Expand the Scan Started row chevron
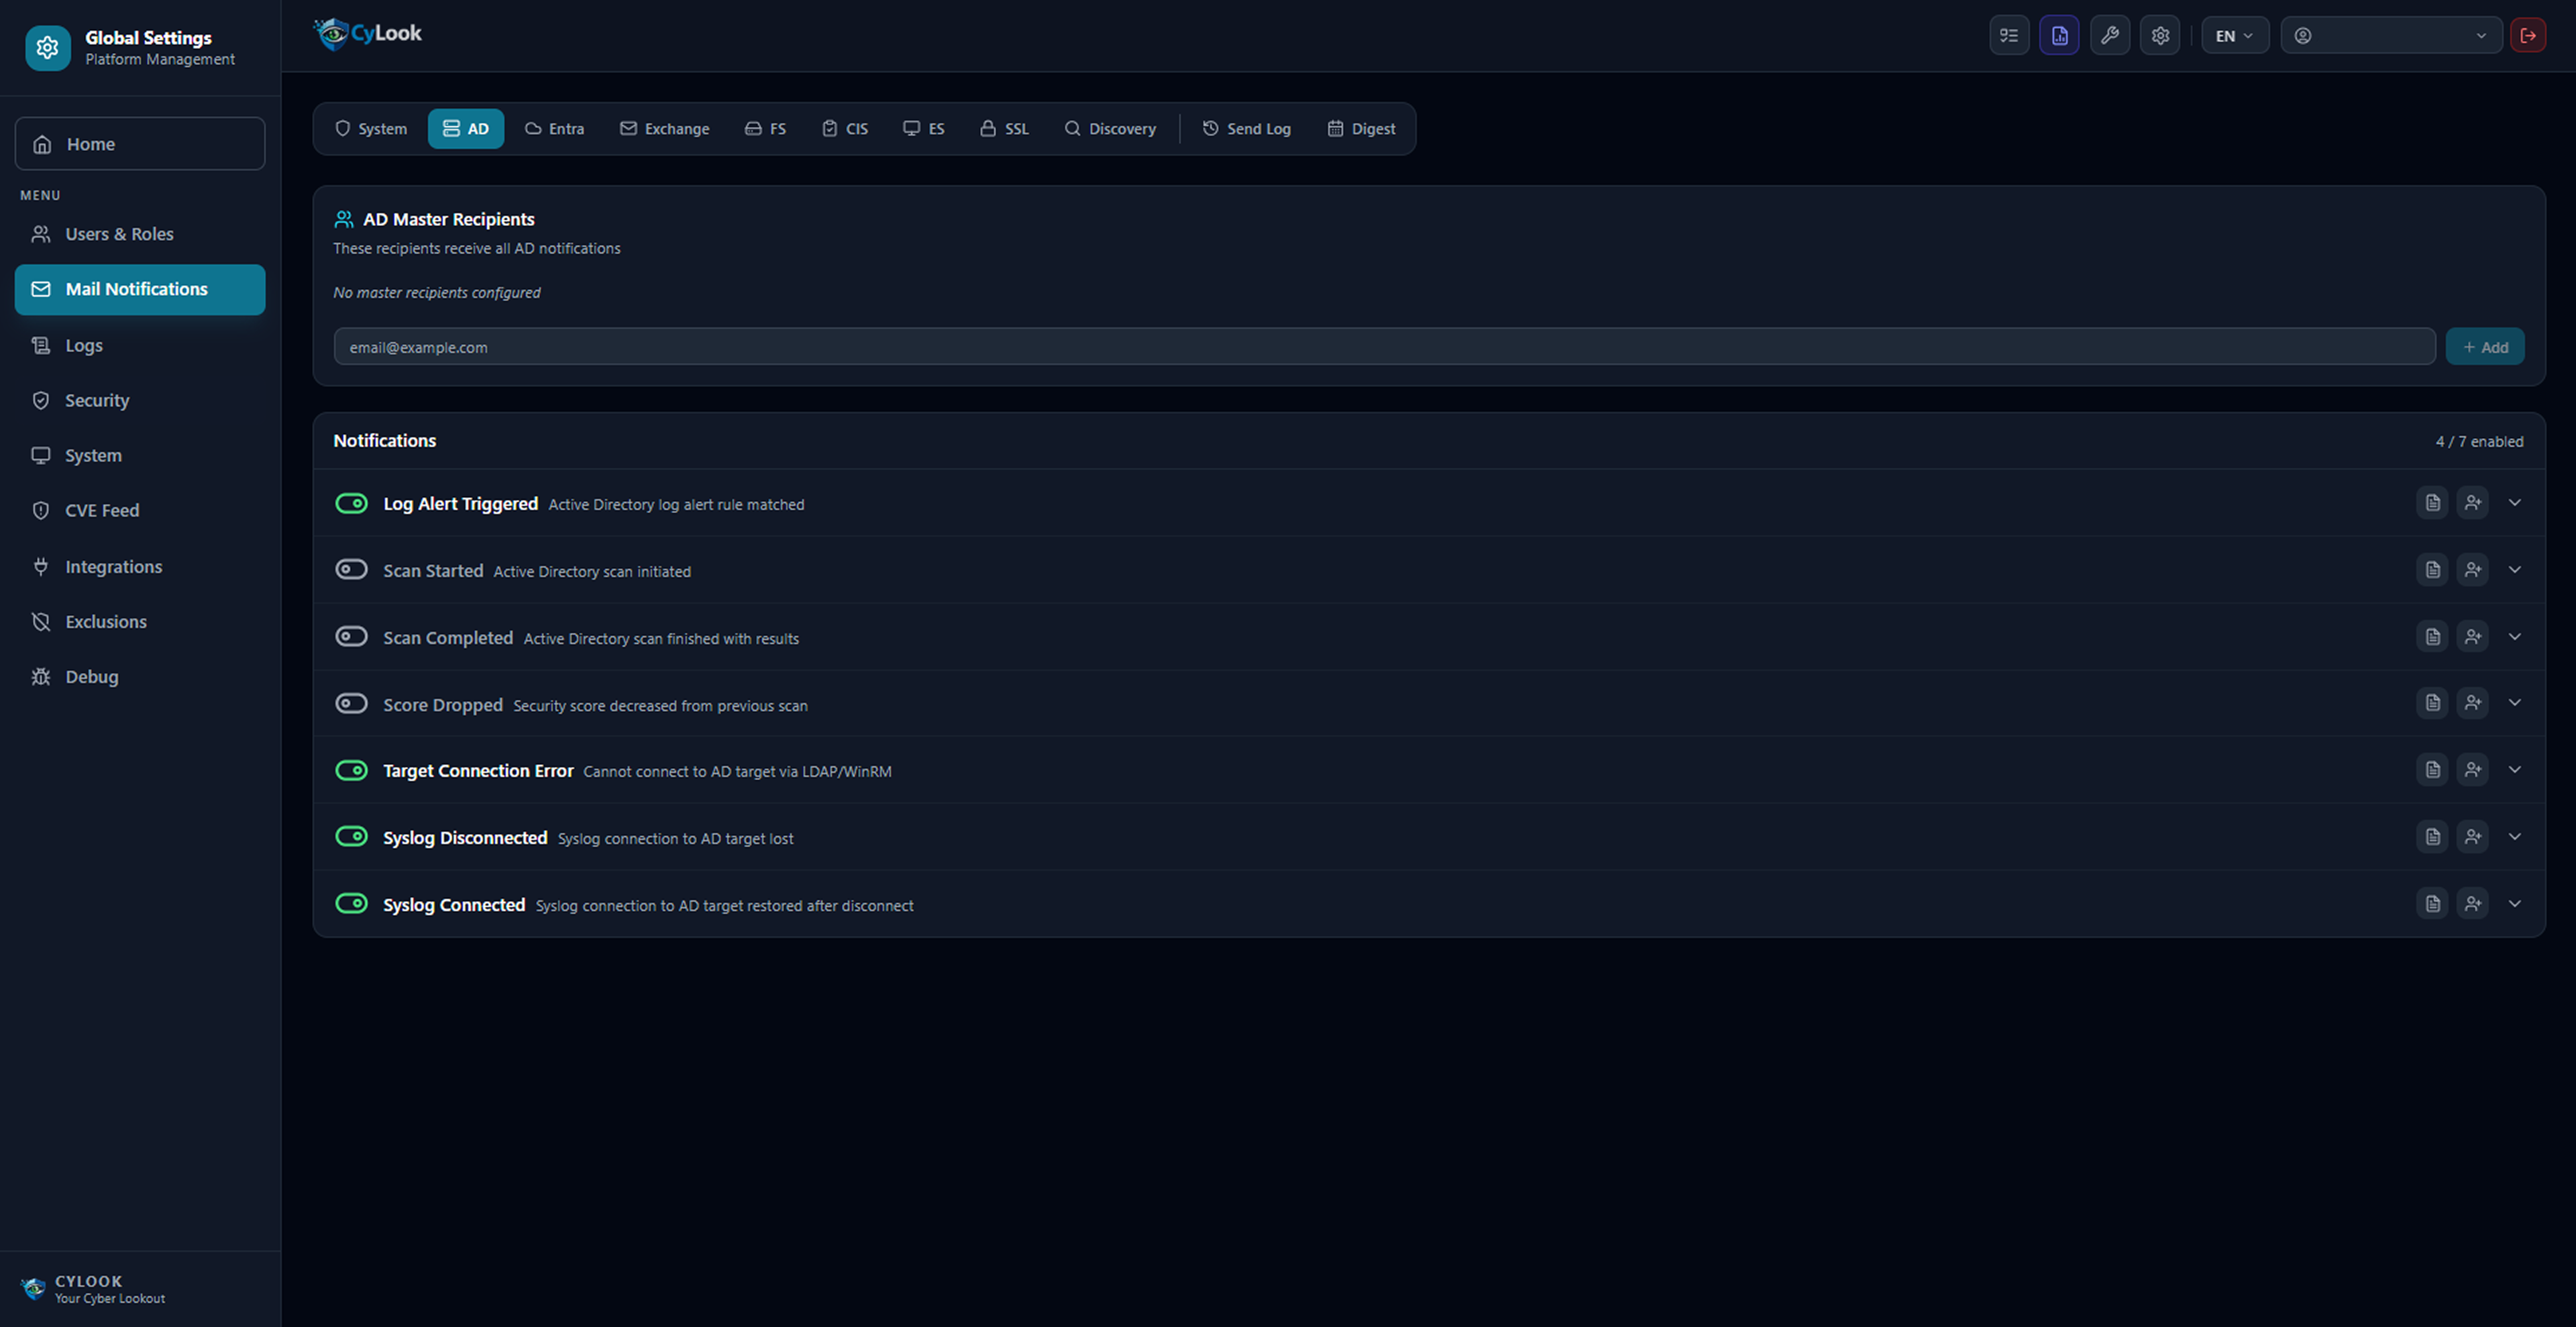 (x=2515, y=570)
